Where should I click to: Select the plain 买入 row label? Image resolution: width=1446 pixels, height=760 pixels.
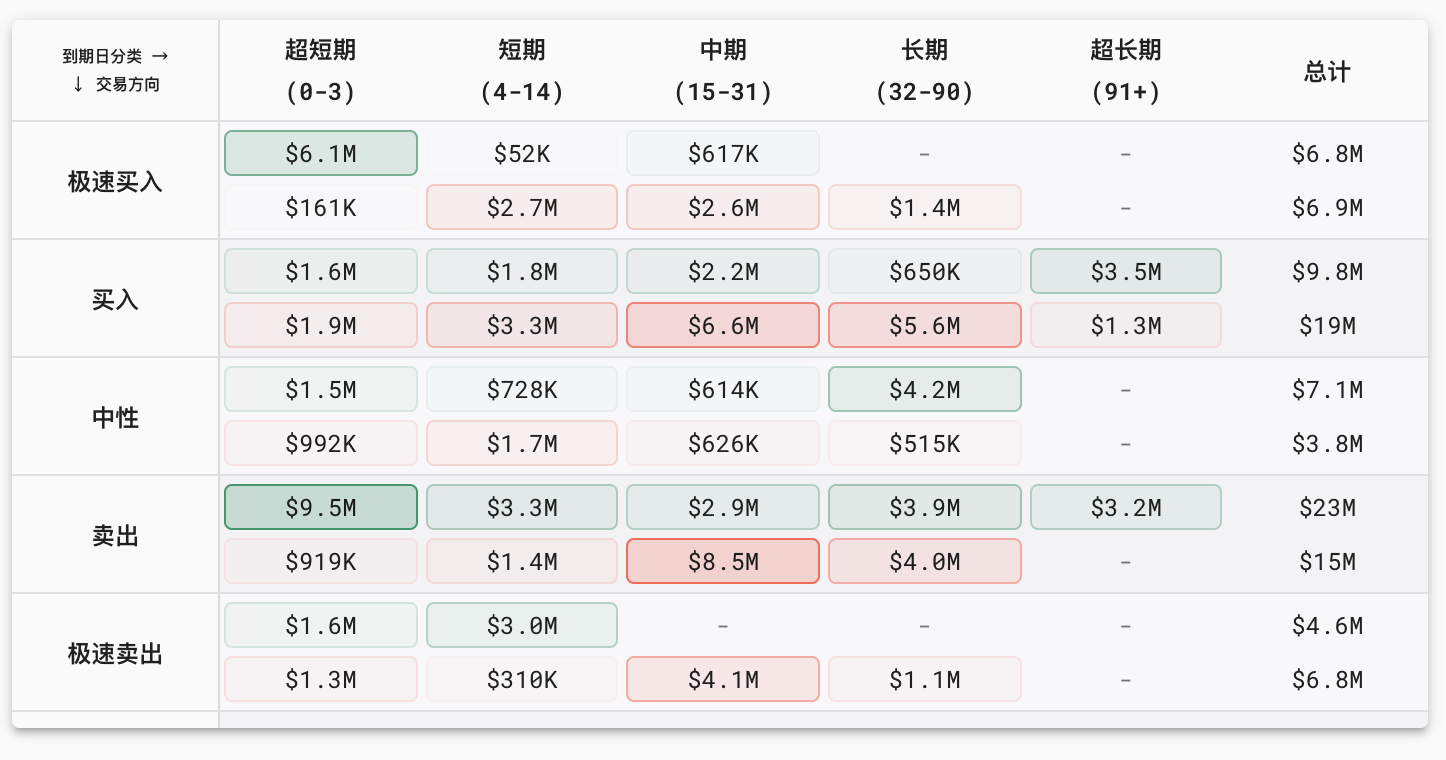(115, 299)
